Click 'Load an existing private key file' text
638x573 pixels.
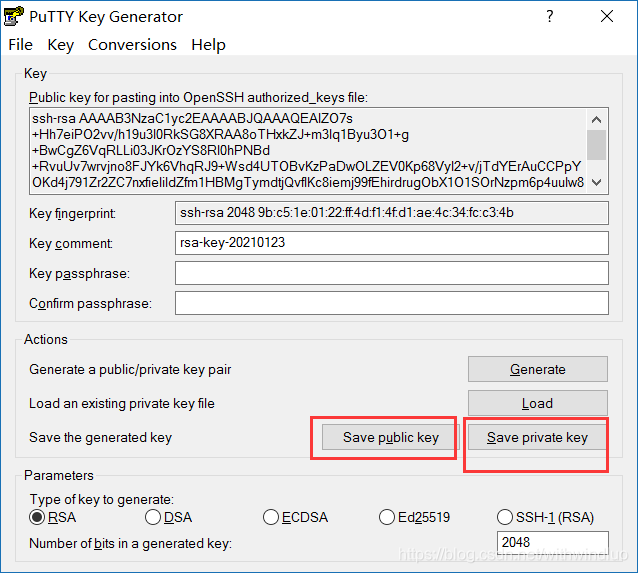[122, 404]
